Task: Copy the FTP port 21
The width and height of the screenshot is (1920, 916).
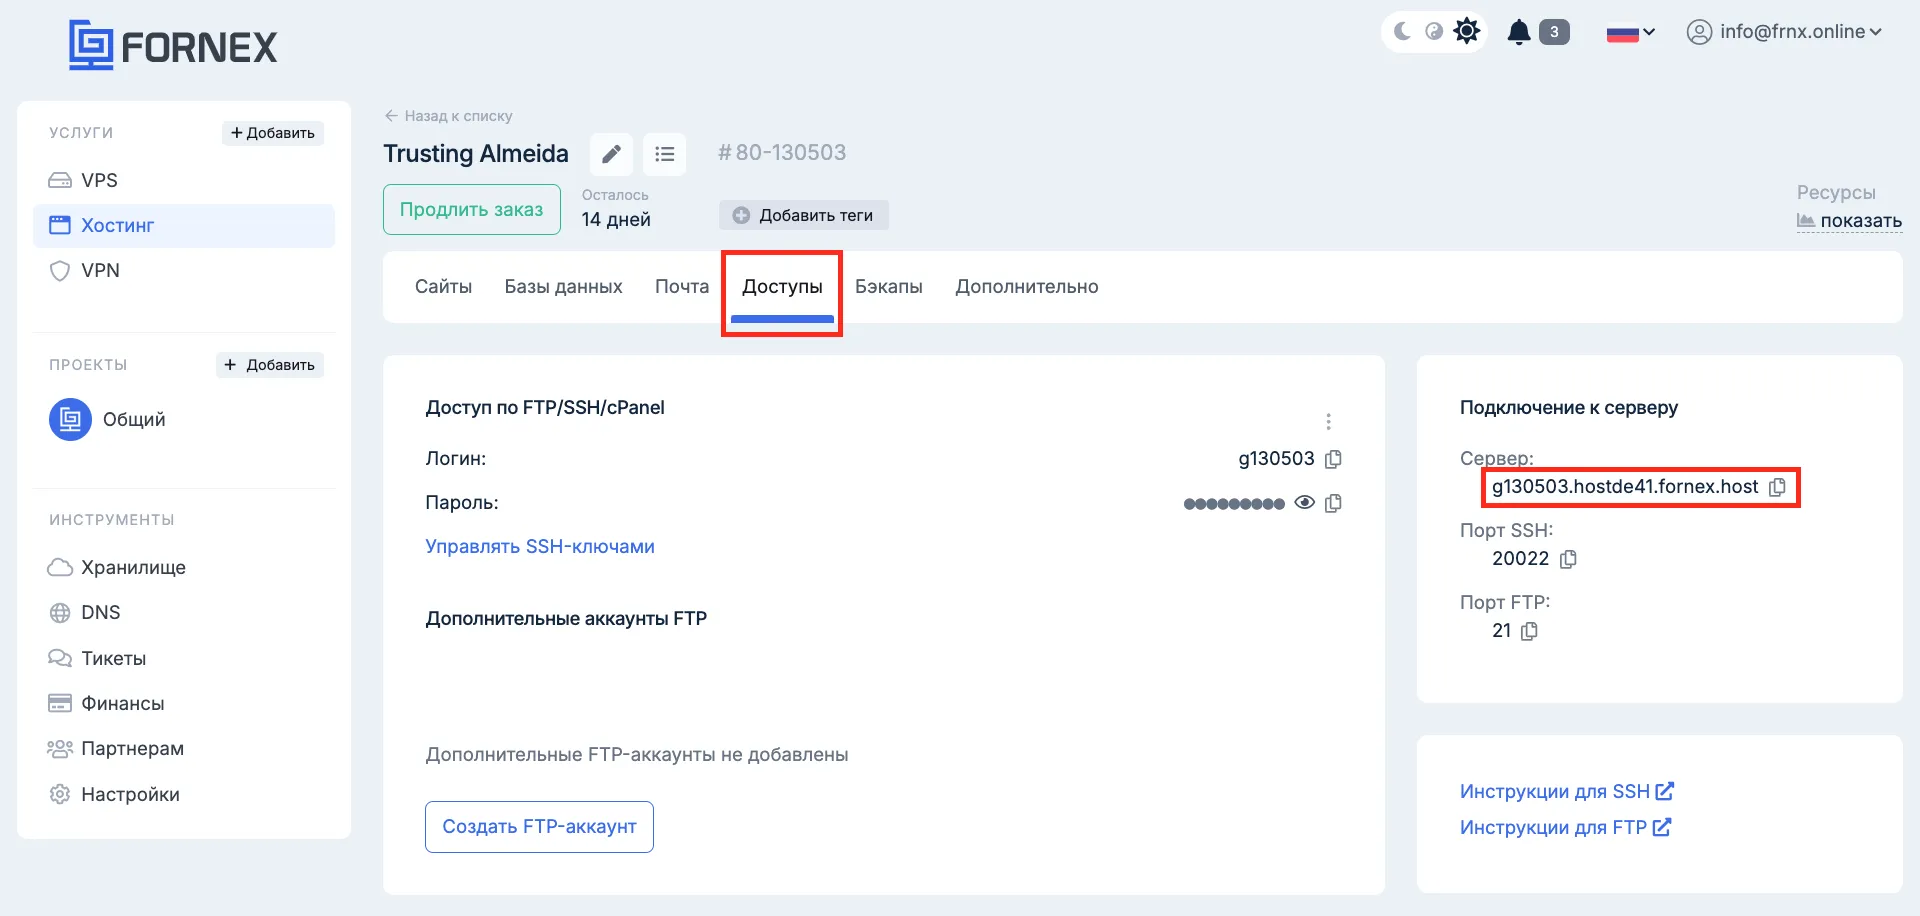Action: click(1529, 631)
